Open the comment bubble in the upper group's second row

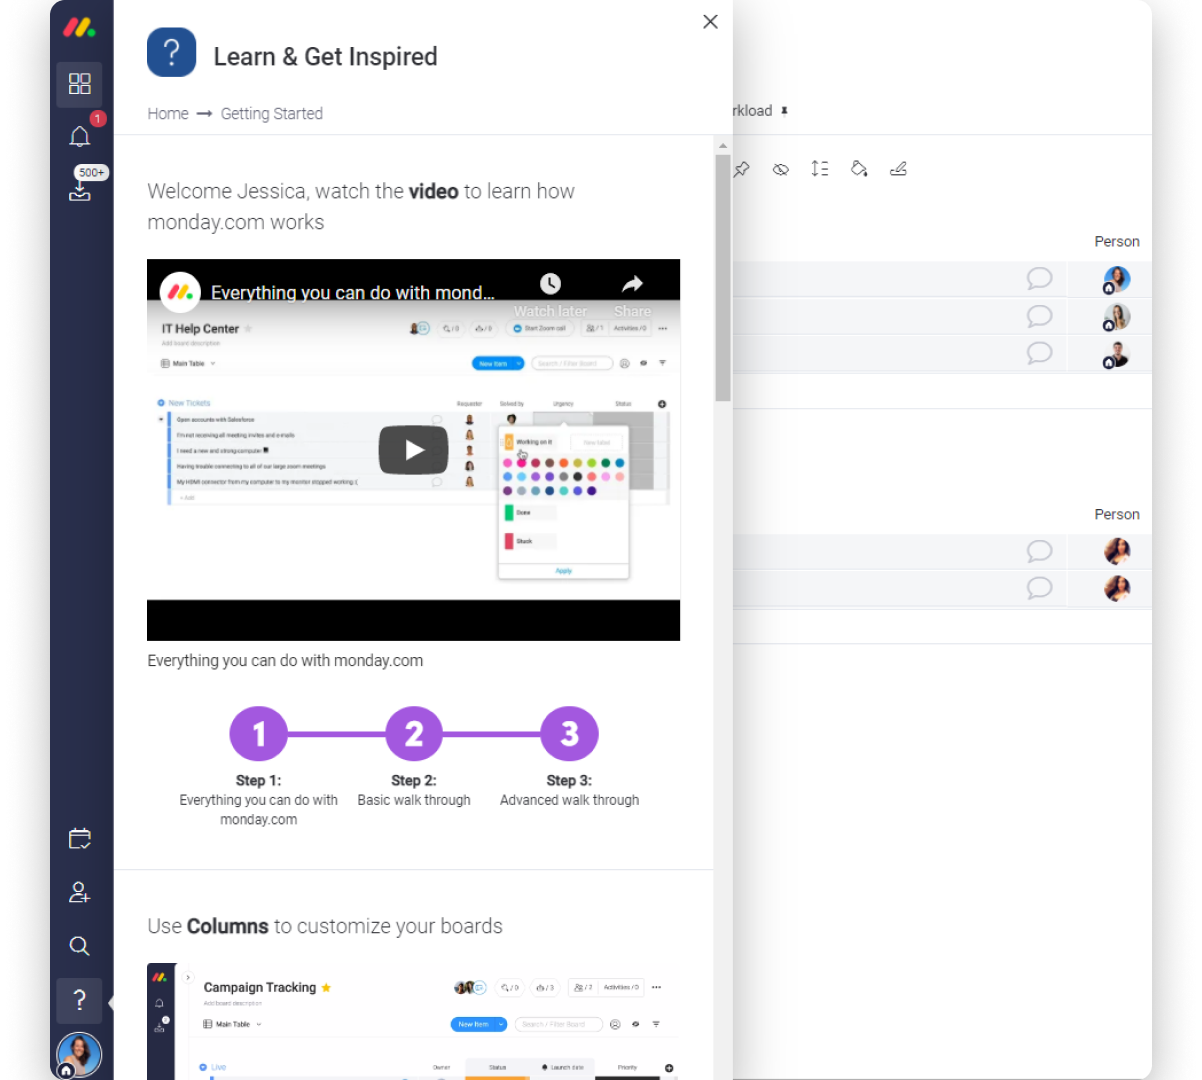pos(1040,316)
